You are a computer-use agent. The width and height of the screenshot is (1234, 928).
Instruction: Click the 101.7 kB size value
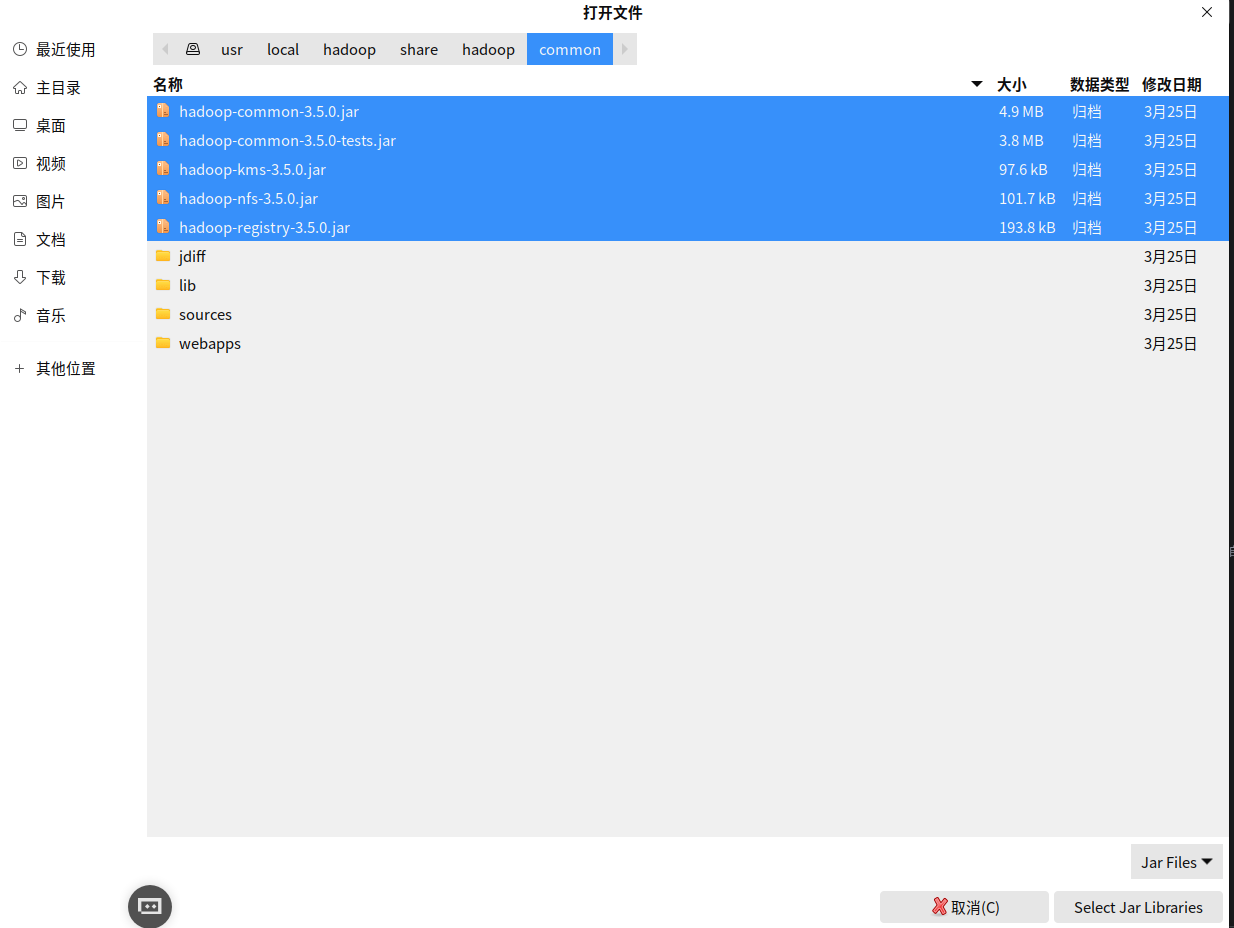[1027, 198]
